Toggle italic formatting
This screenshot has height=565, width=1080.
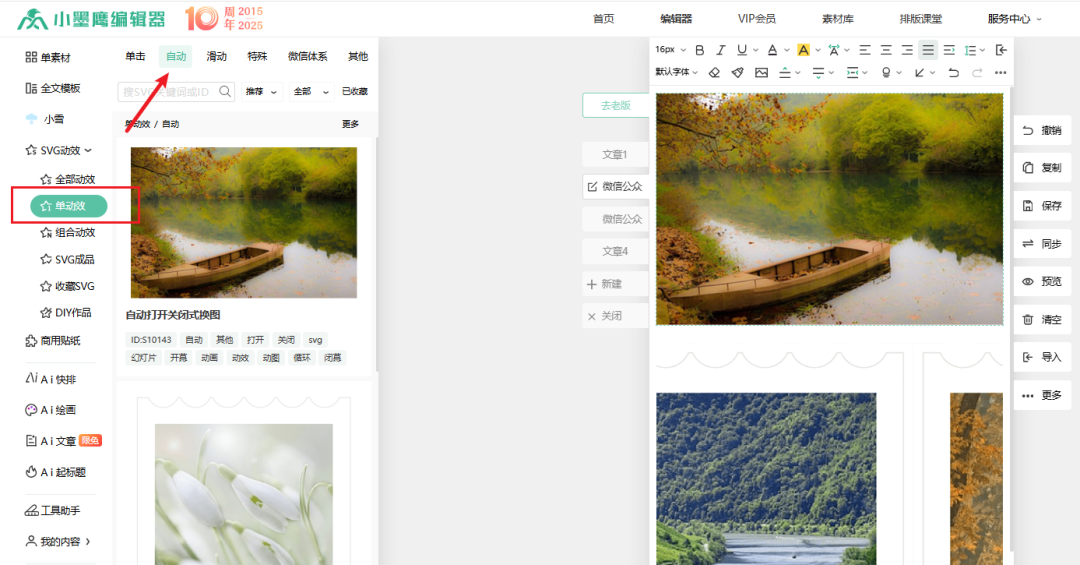point(720,50)
